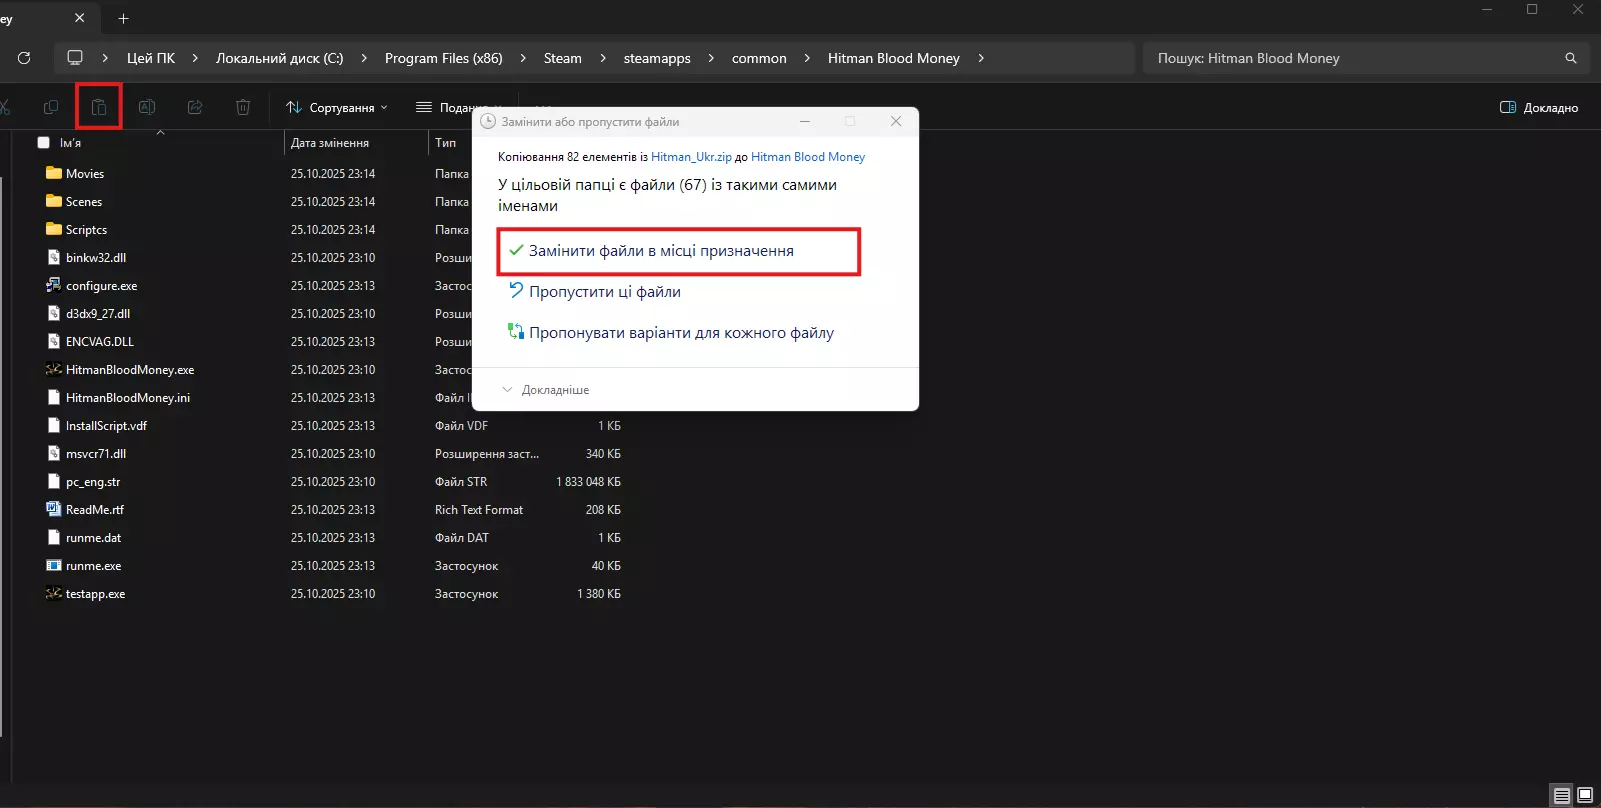Click the Rename icon in the toolbar

click(x=147, y=107)
